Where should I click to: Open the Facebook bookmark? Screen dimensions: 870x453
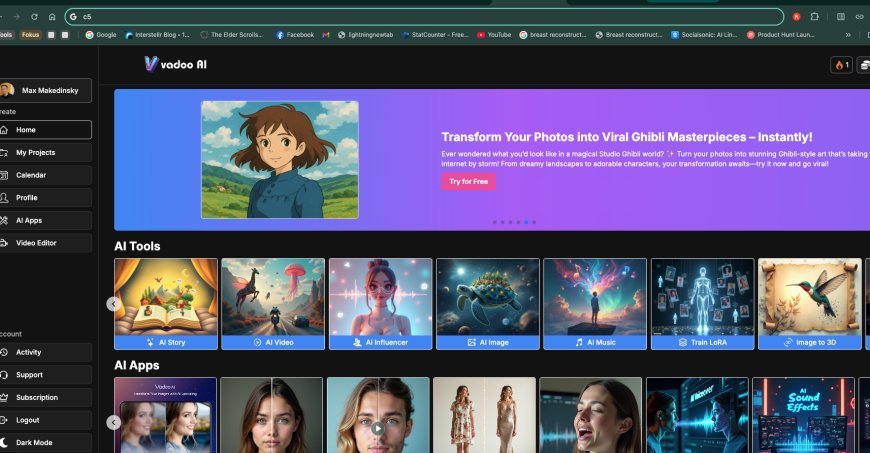pyautogui.click(x=295, y=34)
